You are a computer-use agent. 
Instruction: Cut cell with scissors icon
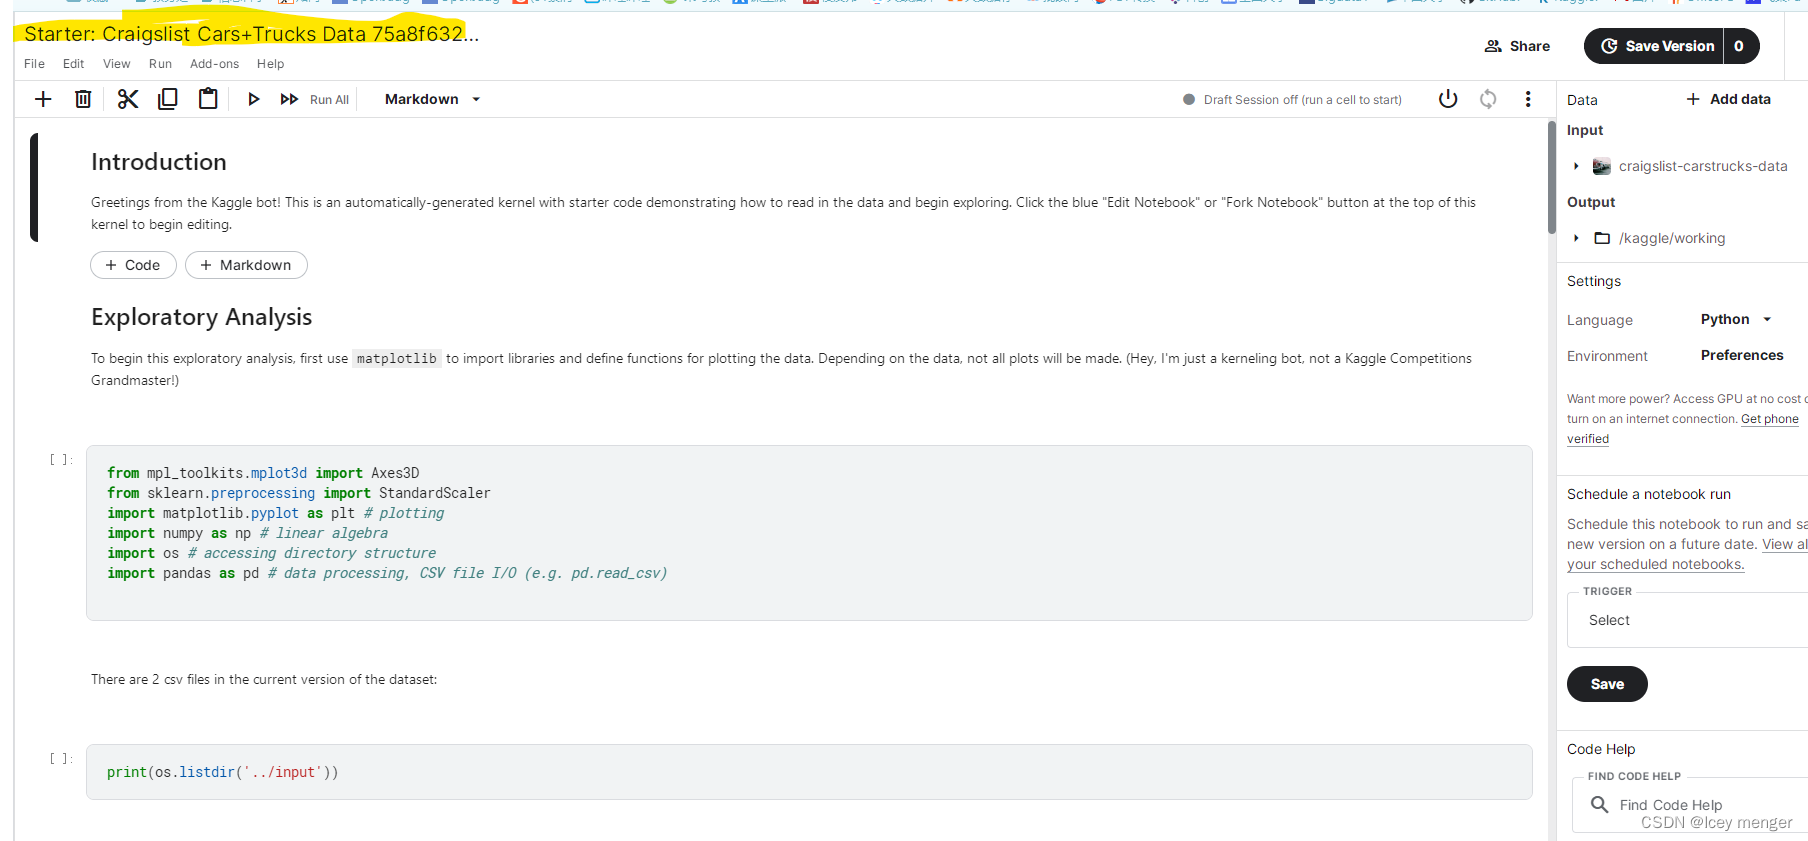[128, 99]
